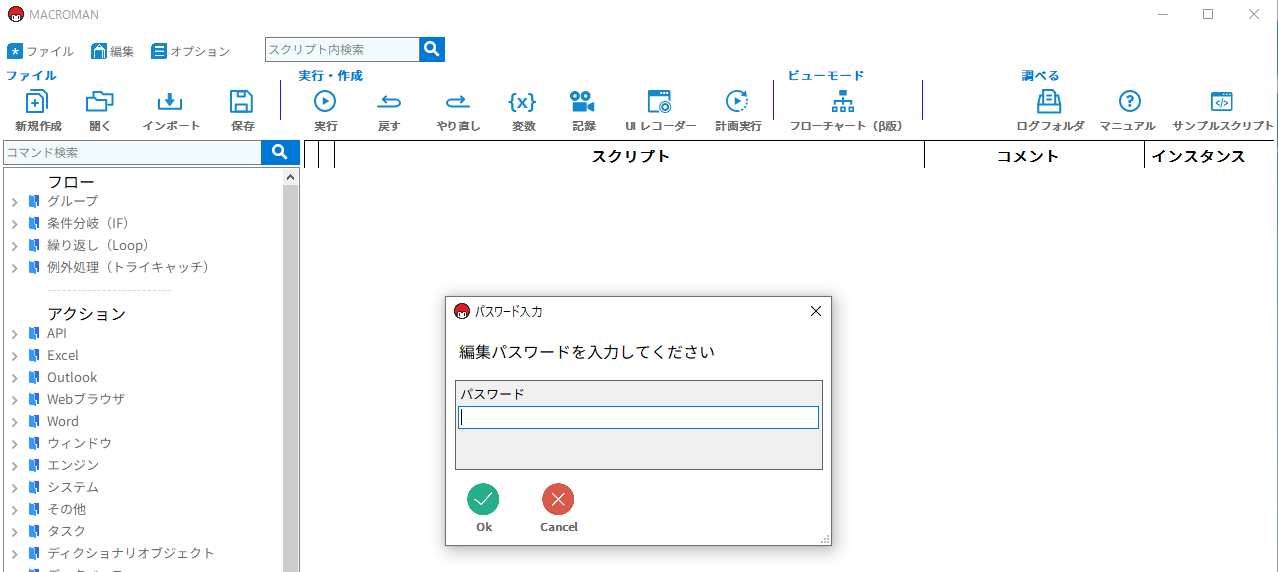
Task: Launch the UI レコーダー icon
Action: [659, 101]
